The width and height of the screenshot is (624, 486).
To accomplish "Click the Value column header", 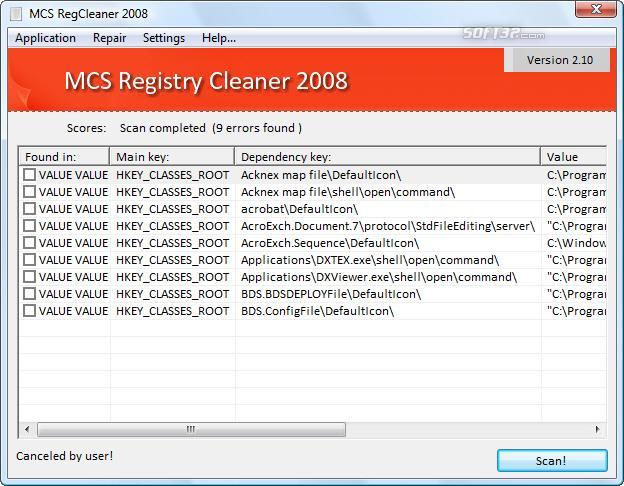I will click(573, 157).
